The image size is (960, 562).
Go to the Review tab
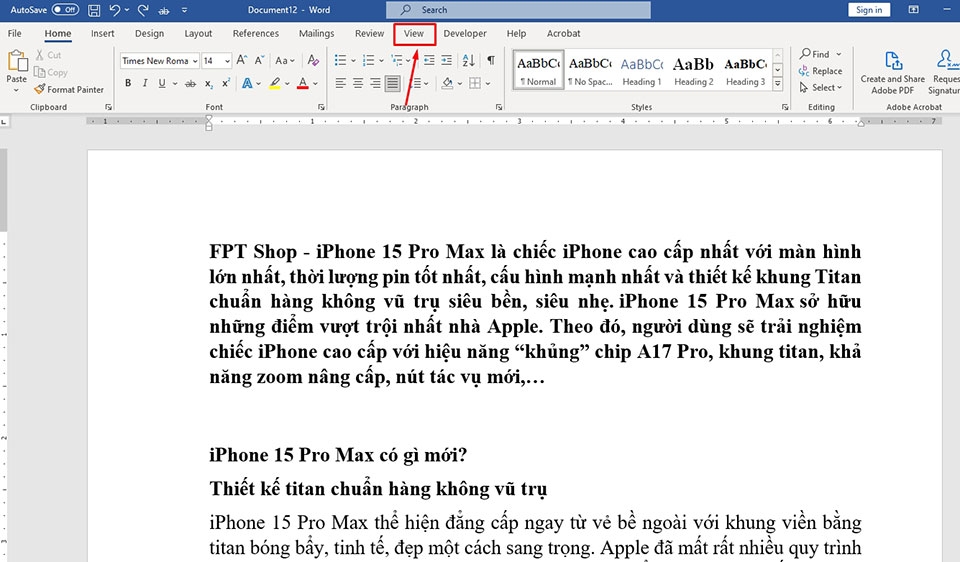click(369, 34)
